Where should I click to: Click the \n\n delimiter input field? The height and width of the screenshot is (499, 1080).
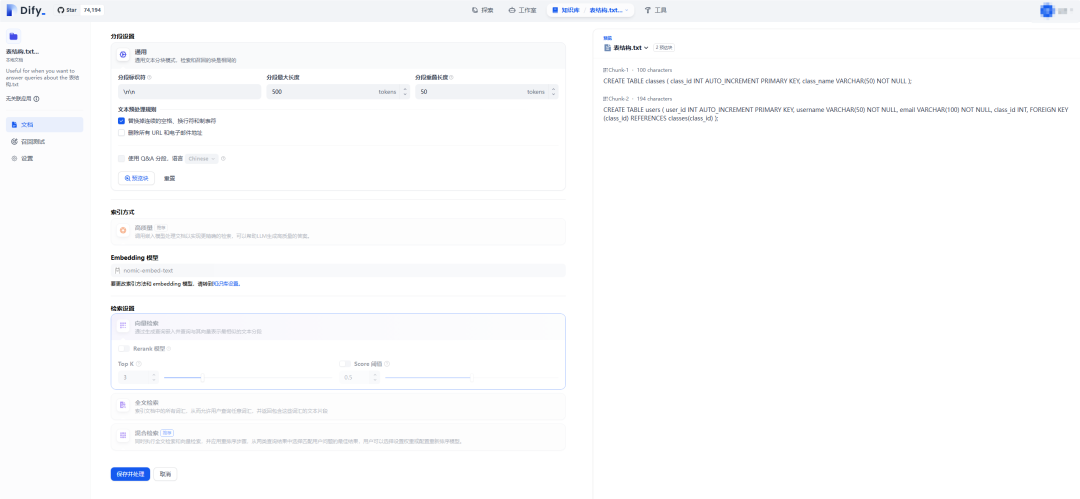point(189,92)
